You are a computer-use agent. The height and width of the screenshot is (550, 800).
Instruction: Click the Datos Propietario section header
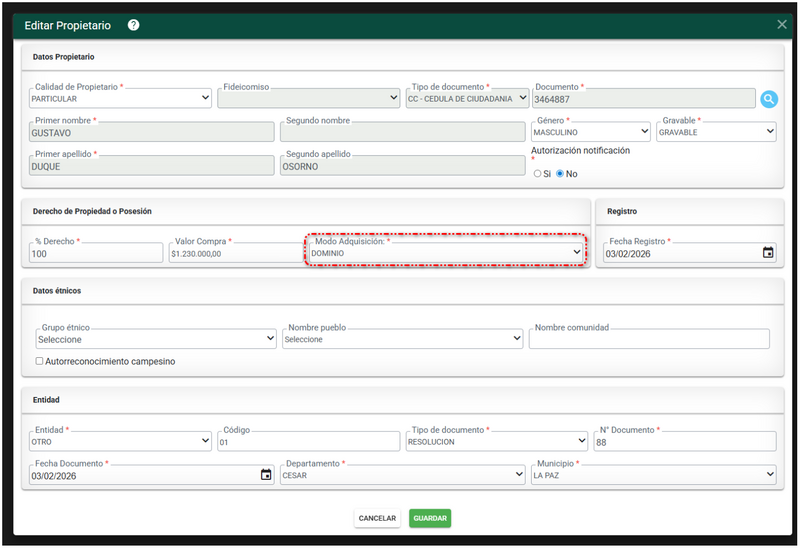point(63,57)
